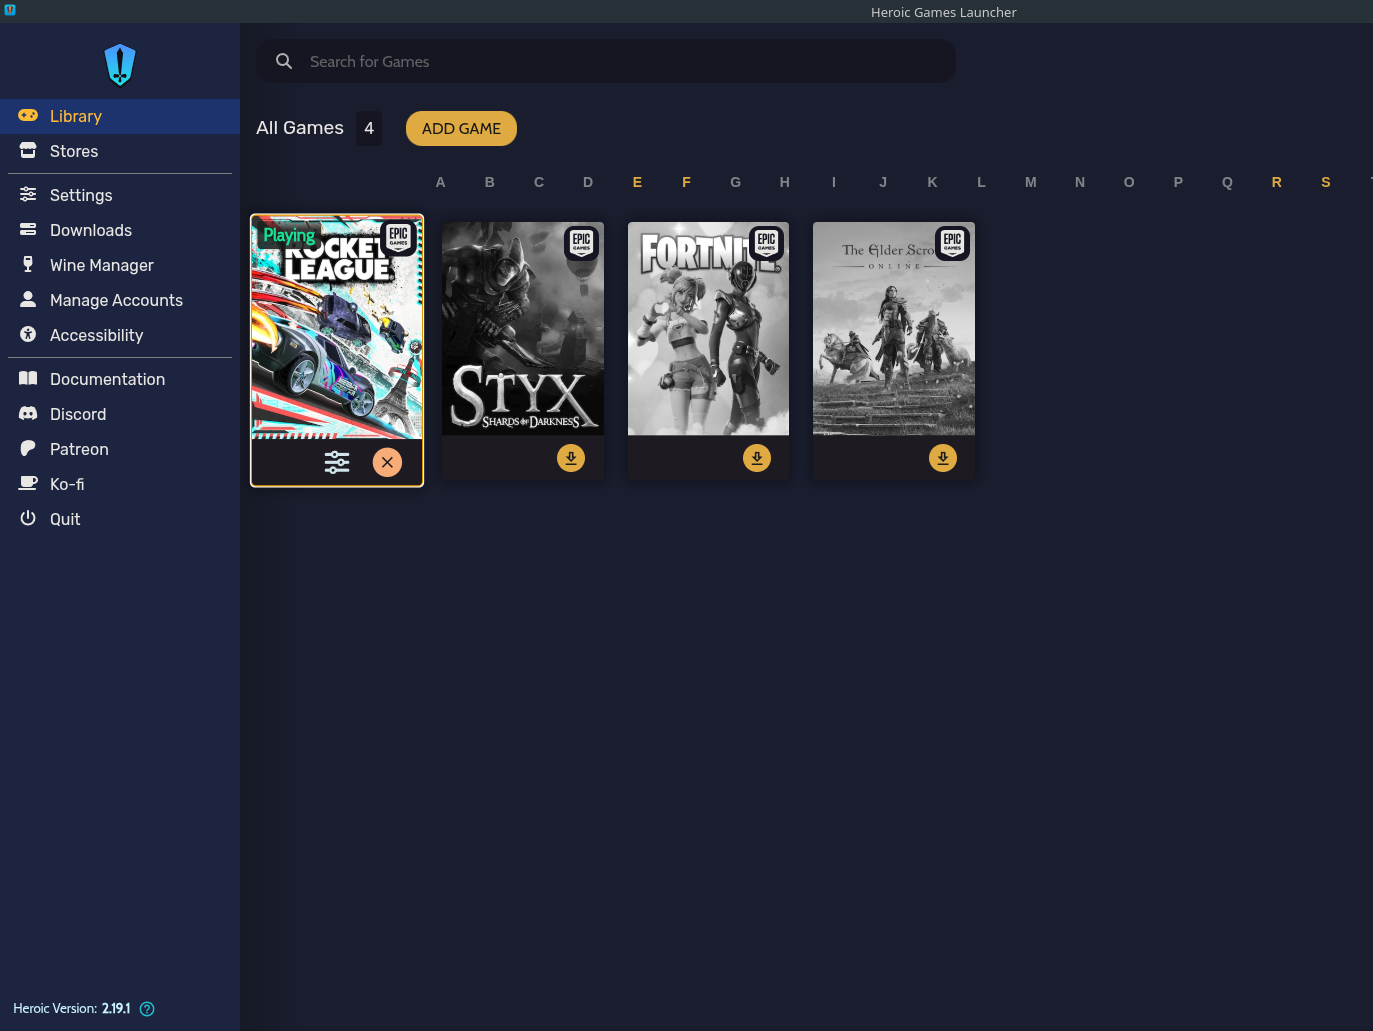The image size is (1373, 1031).
Task: Click letter A in alphabet filter
Action: coord(440,182)
